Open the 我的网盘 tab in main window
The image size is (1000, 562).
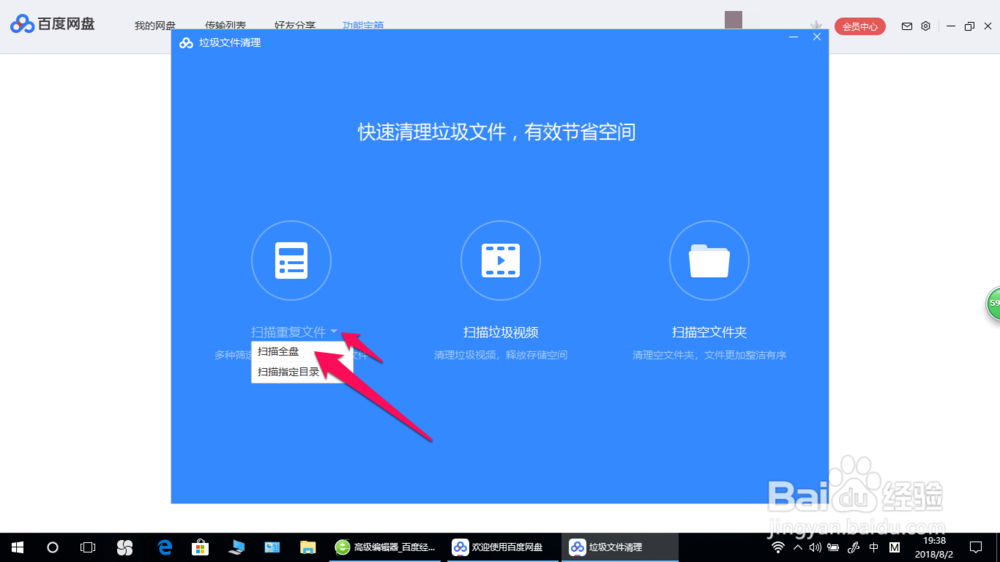click(155, 26)
